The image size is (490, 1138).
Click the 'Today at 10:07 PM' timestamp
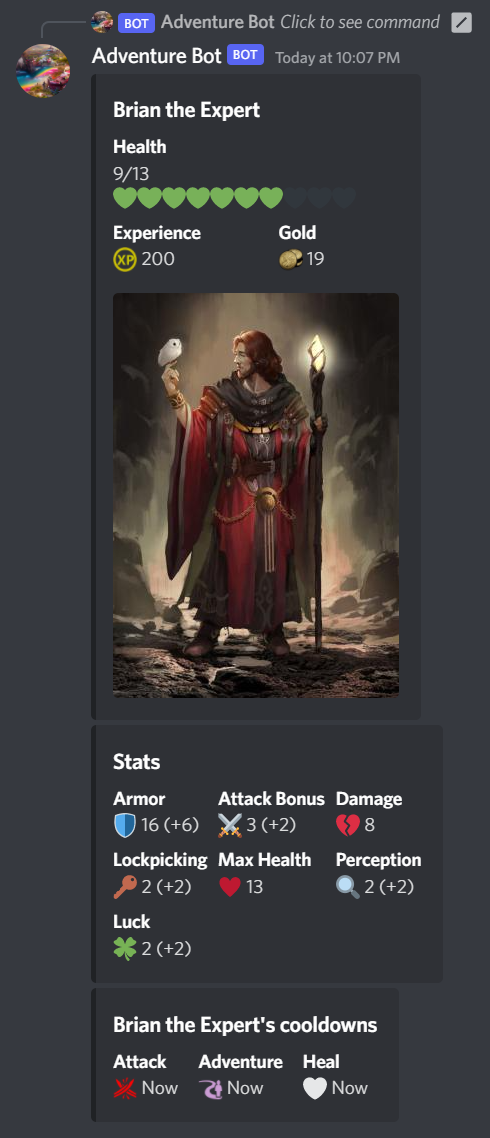tap(338, 57)
